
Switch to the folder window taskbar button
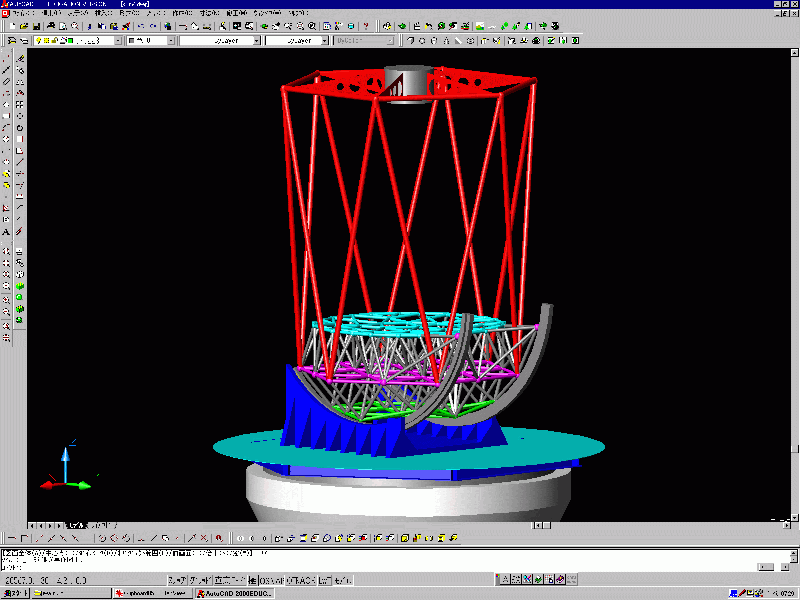click(71, 593)
